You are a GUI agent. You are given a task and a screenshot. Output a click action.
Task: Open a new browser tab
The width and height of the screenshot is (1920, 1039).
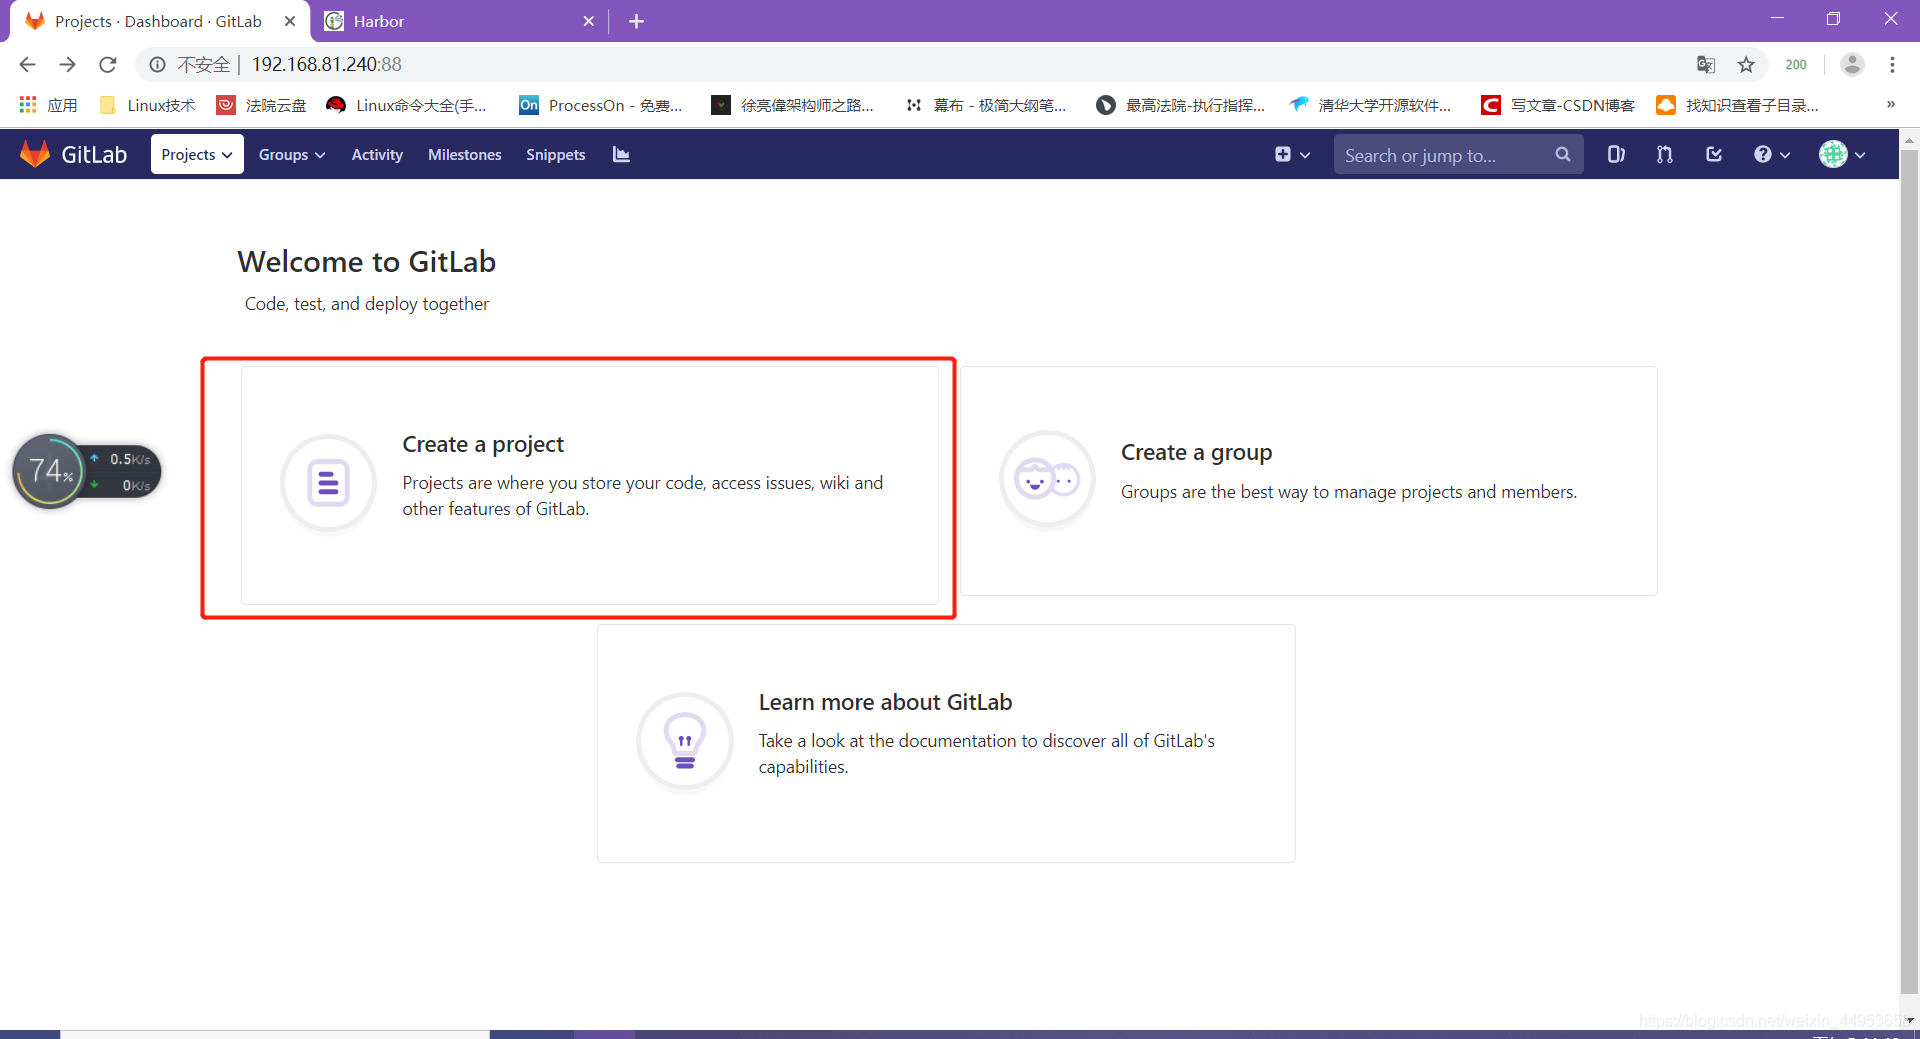coord(636,21)
